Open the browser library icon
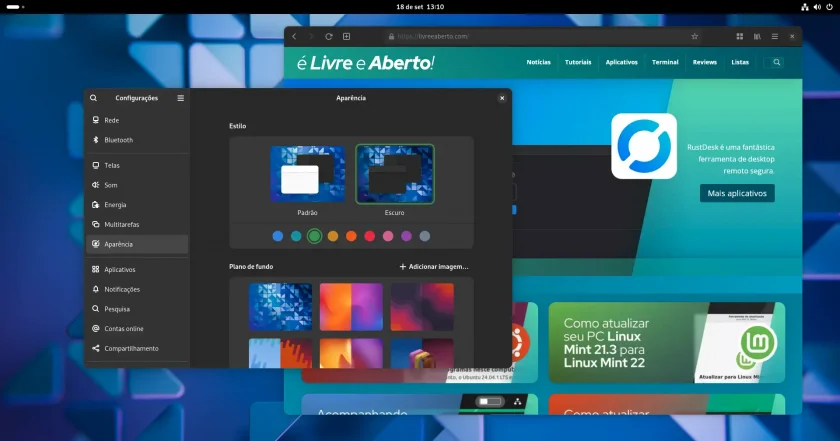The height and width of the screenshot is (441, 840). click(757, 36)
